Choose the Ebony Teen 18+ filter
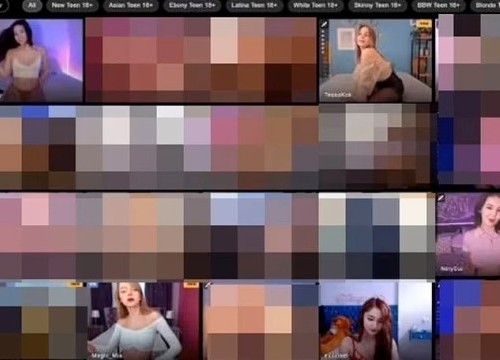 (192, 5)
